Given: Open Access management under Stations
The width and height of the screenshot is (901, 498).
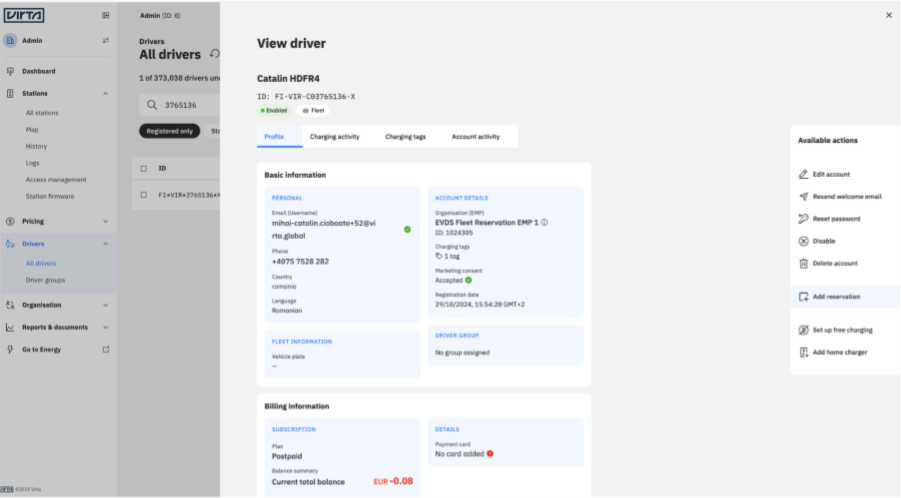Looking at the screenshot, I should pos(56,180).
